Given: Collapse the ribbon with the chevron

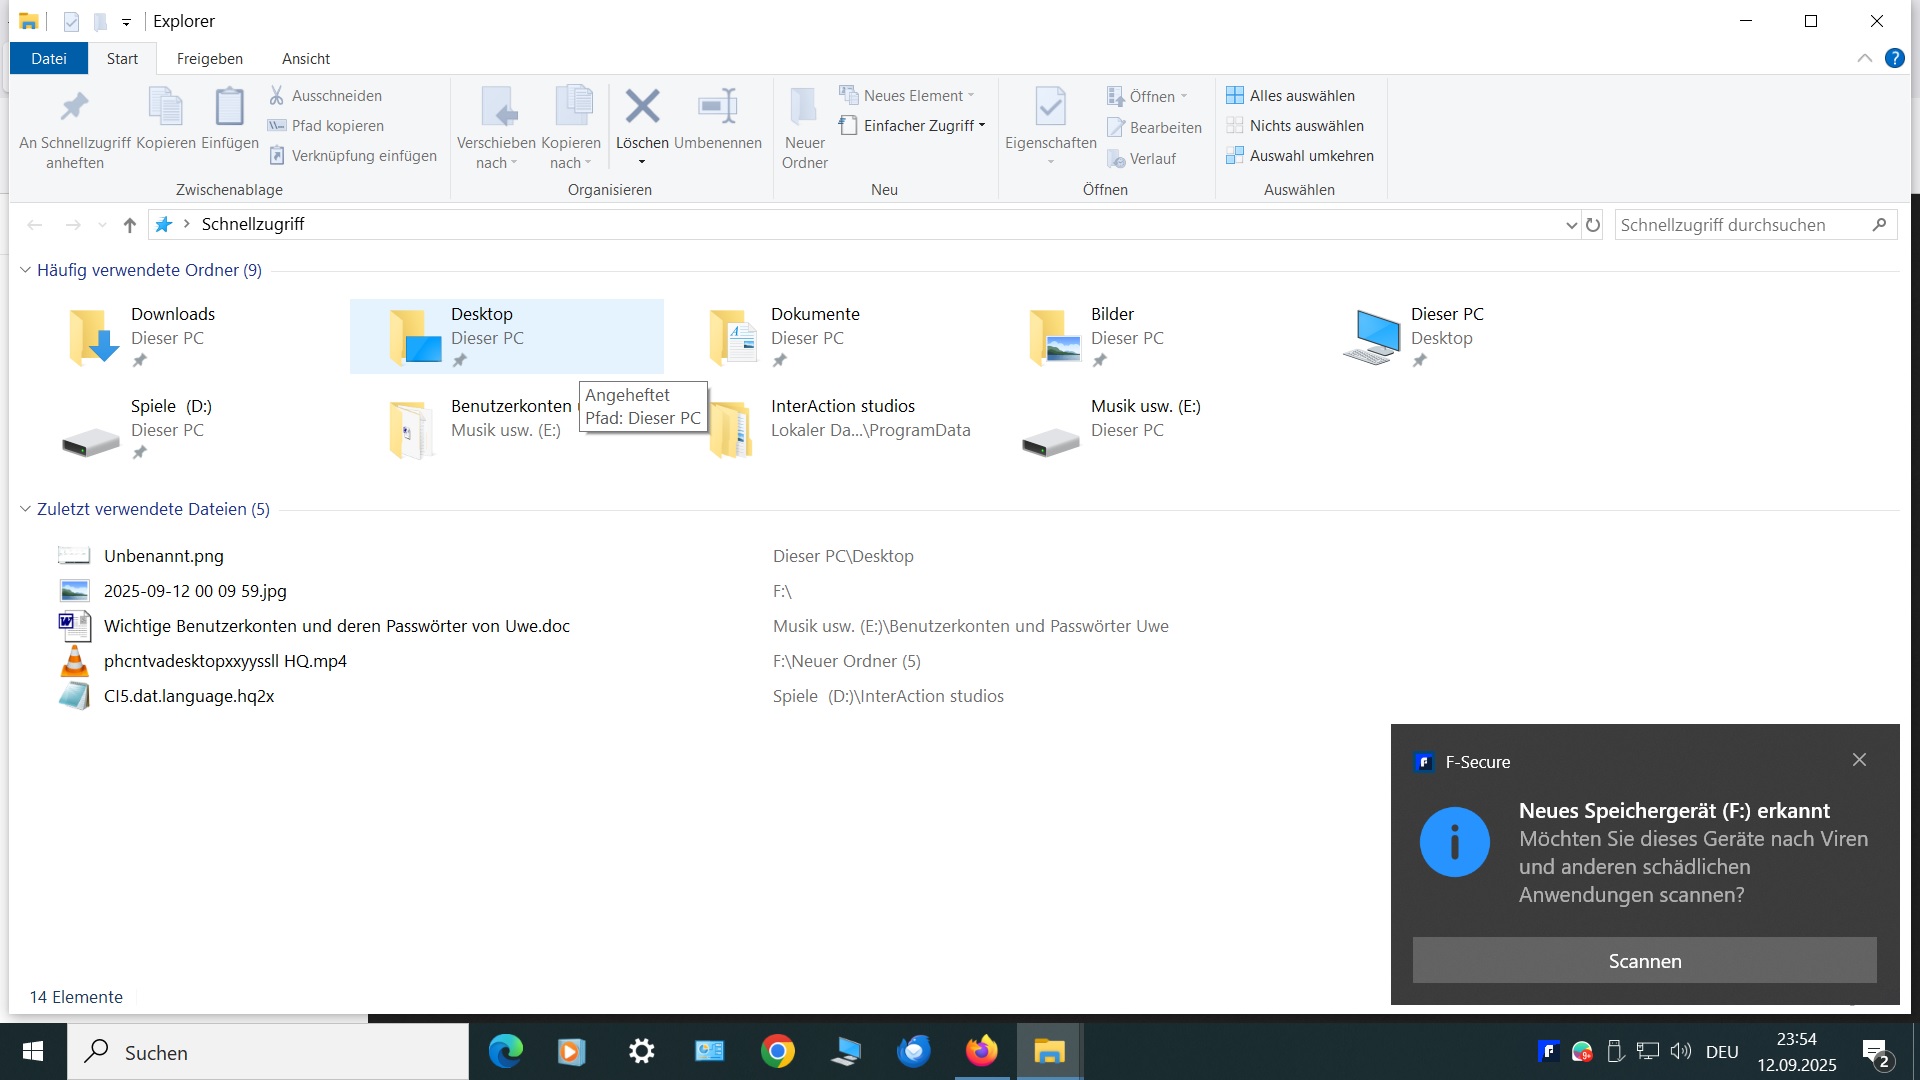Looking at the screenshot, I should point(1865,58).
